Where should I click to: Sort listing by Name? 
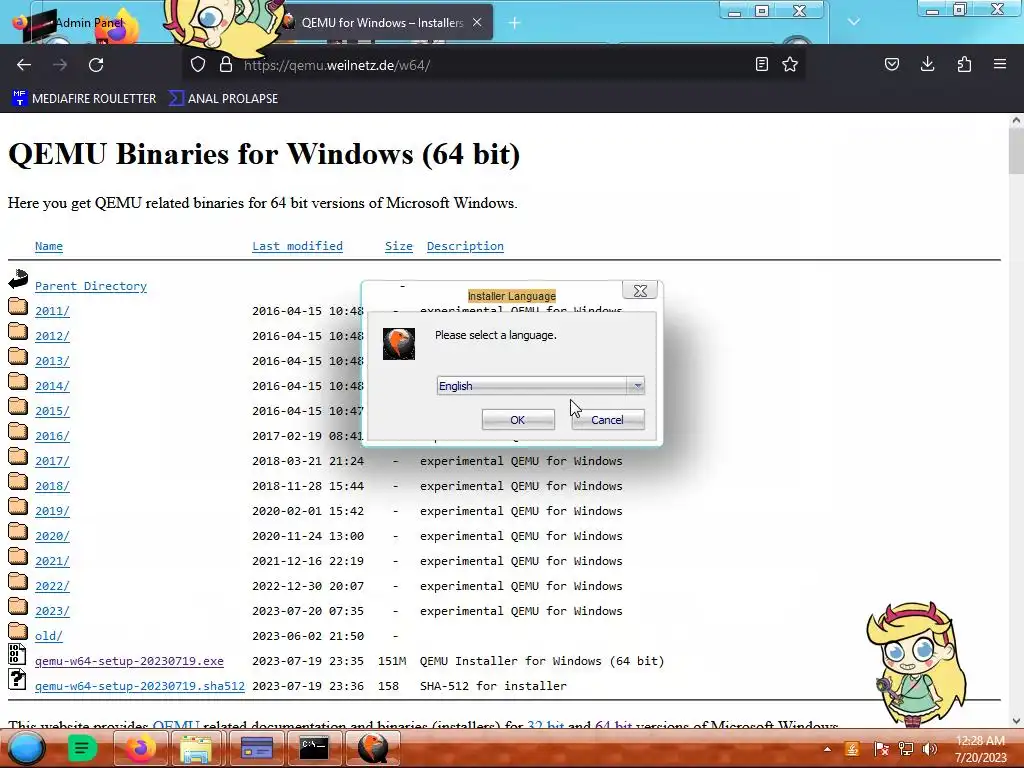coord(49,246)
